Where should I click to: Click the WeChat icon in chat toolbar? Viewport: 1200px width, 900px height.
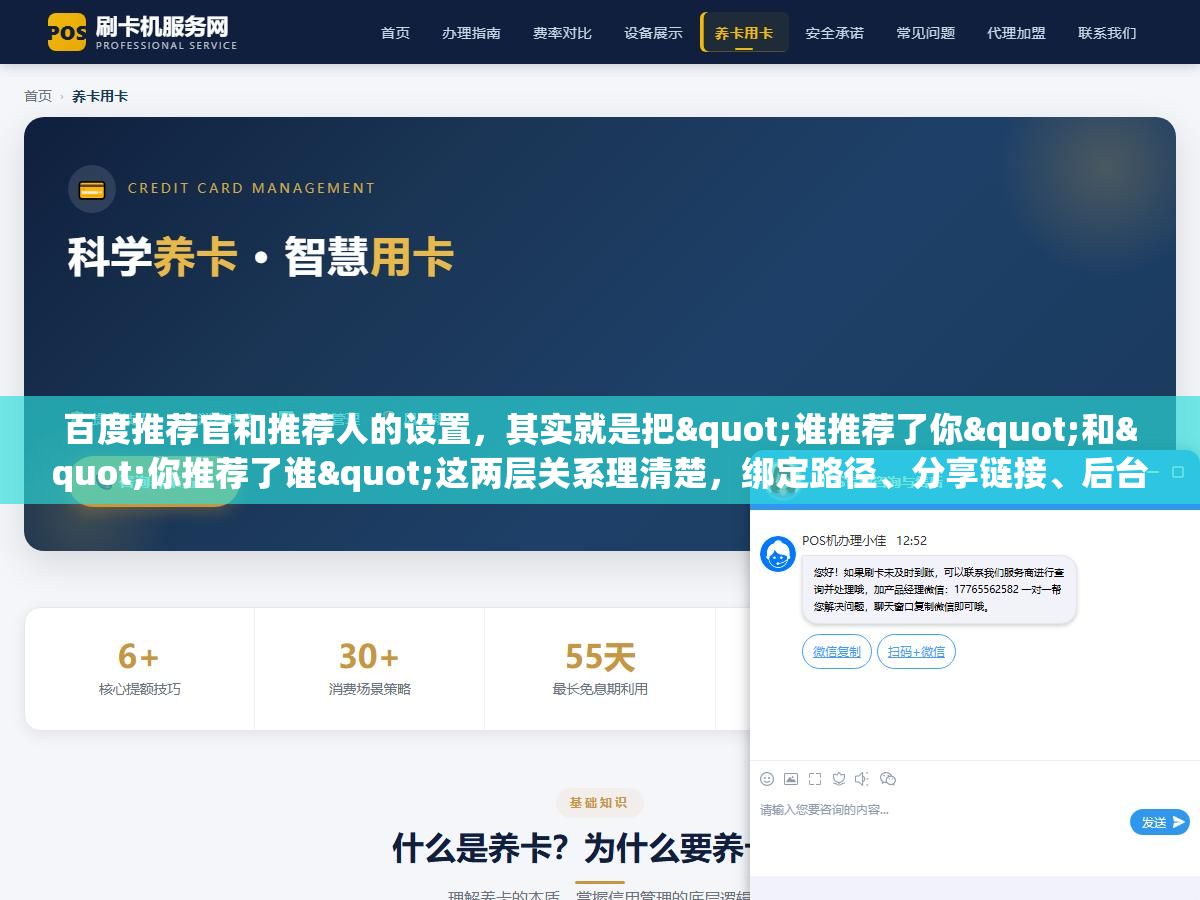[888, 779]
